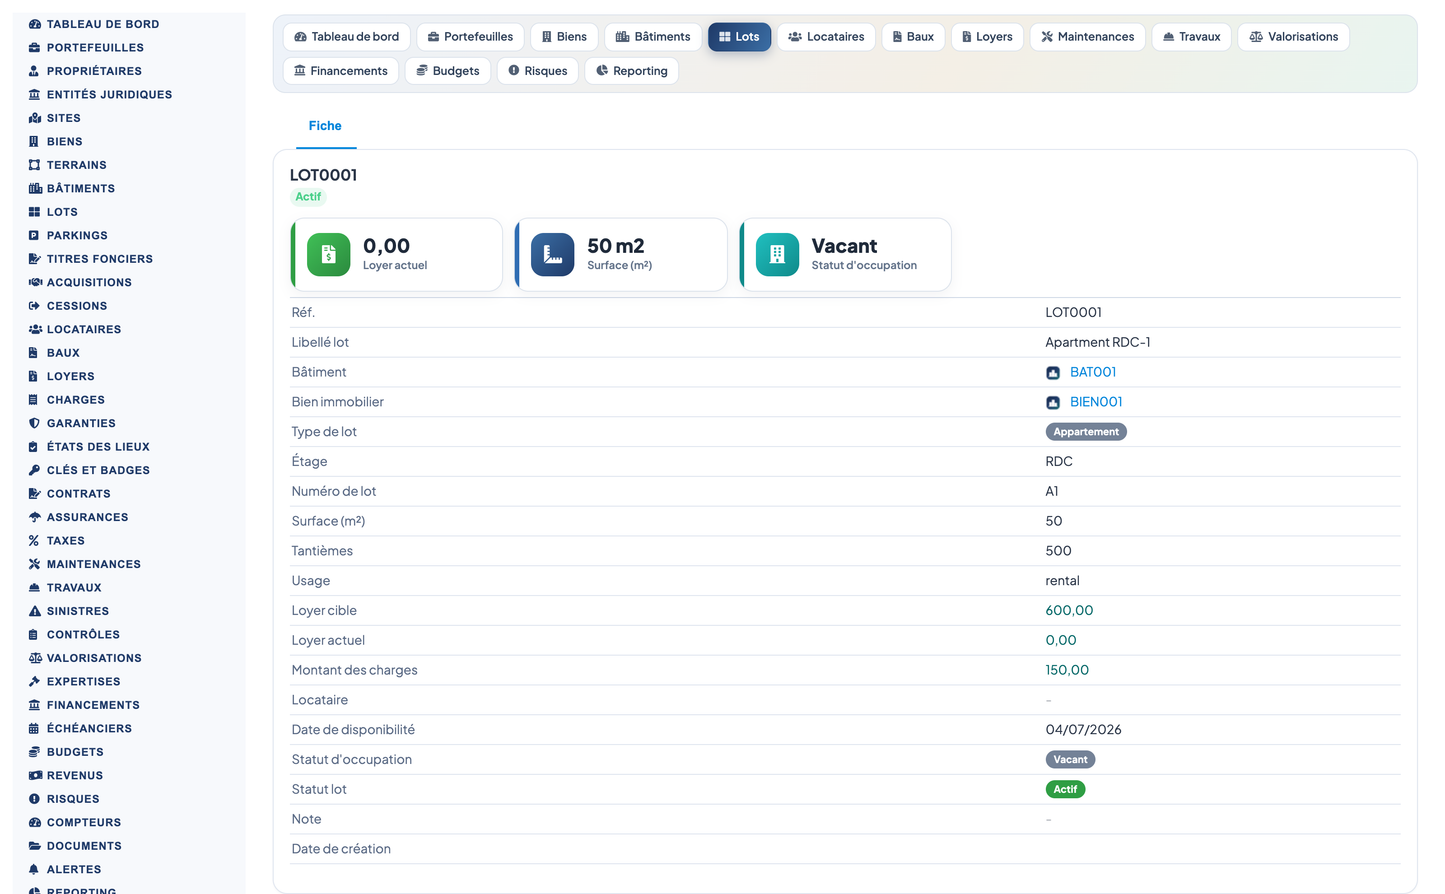Click the 04/07/2026 availability date
The width and height of the screenshot is (1445, 894).
tap(1084, 730)
